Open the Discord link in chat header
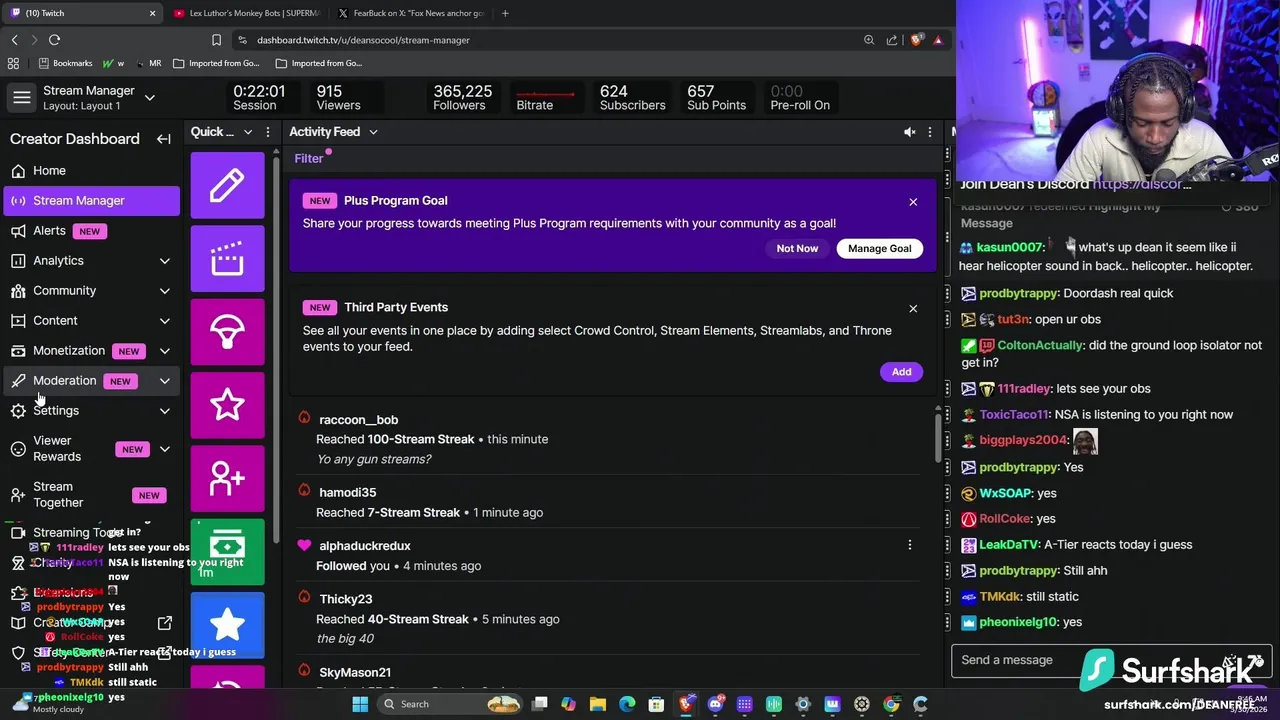Screen dimensions: 1280x720 click(1142, 184)
